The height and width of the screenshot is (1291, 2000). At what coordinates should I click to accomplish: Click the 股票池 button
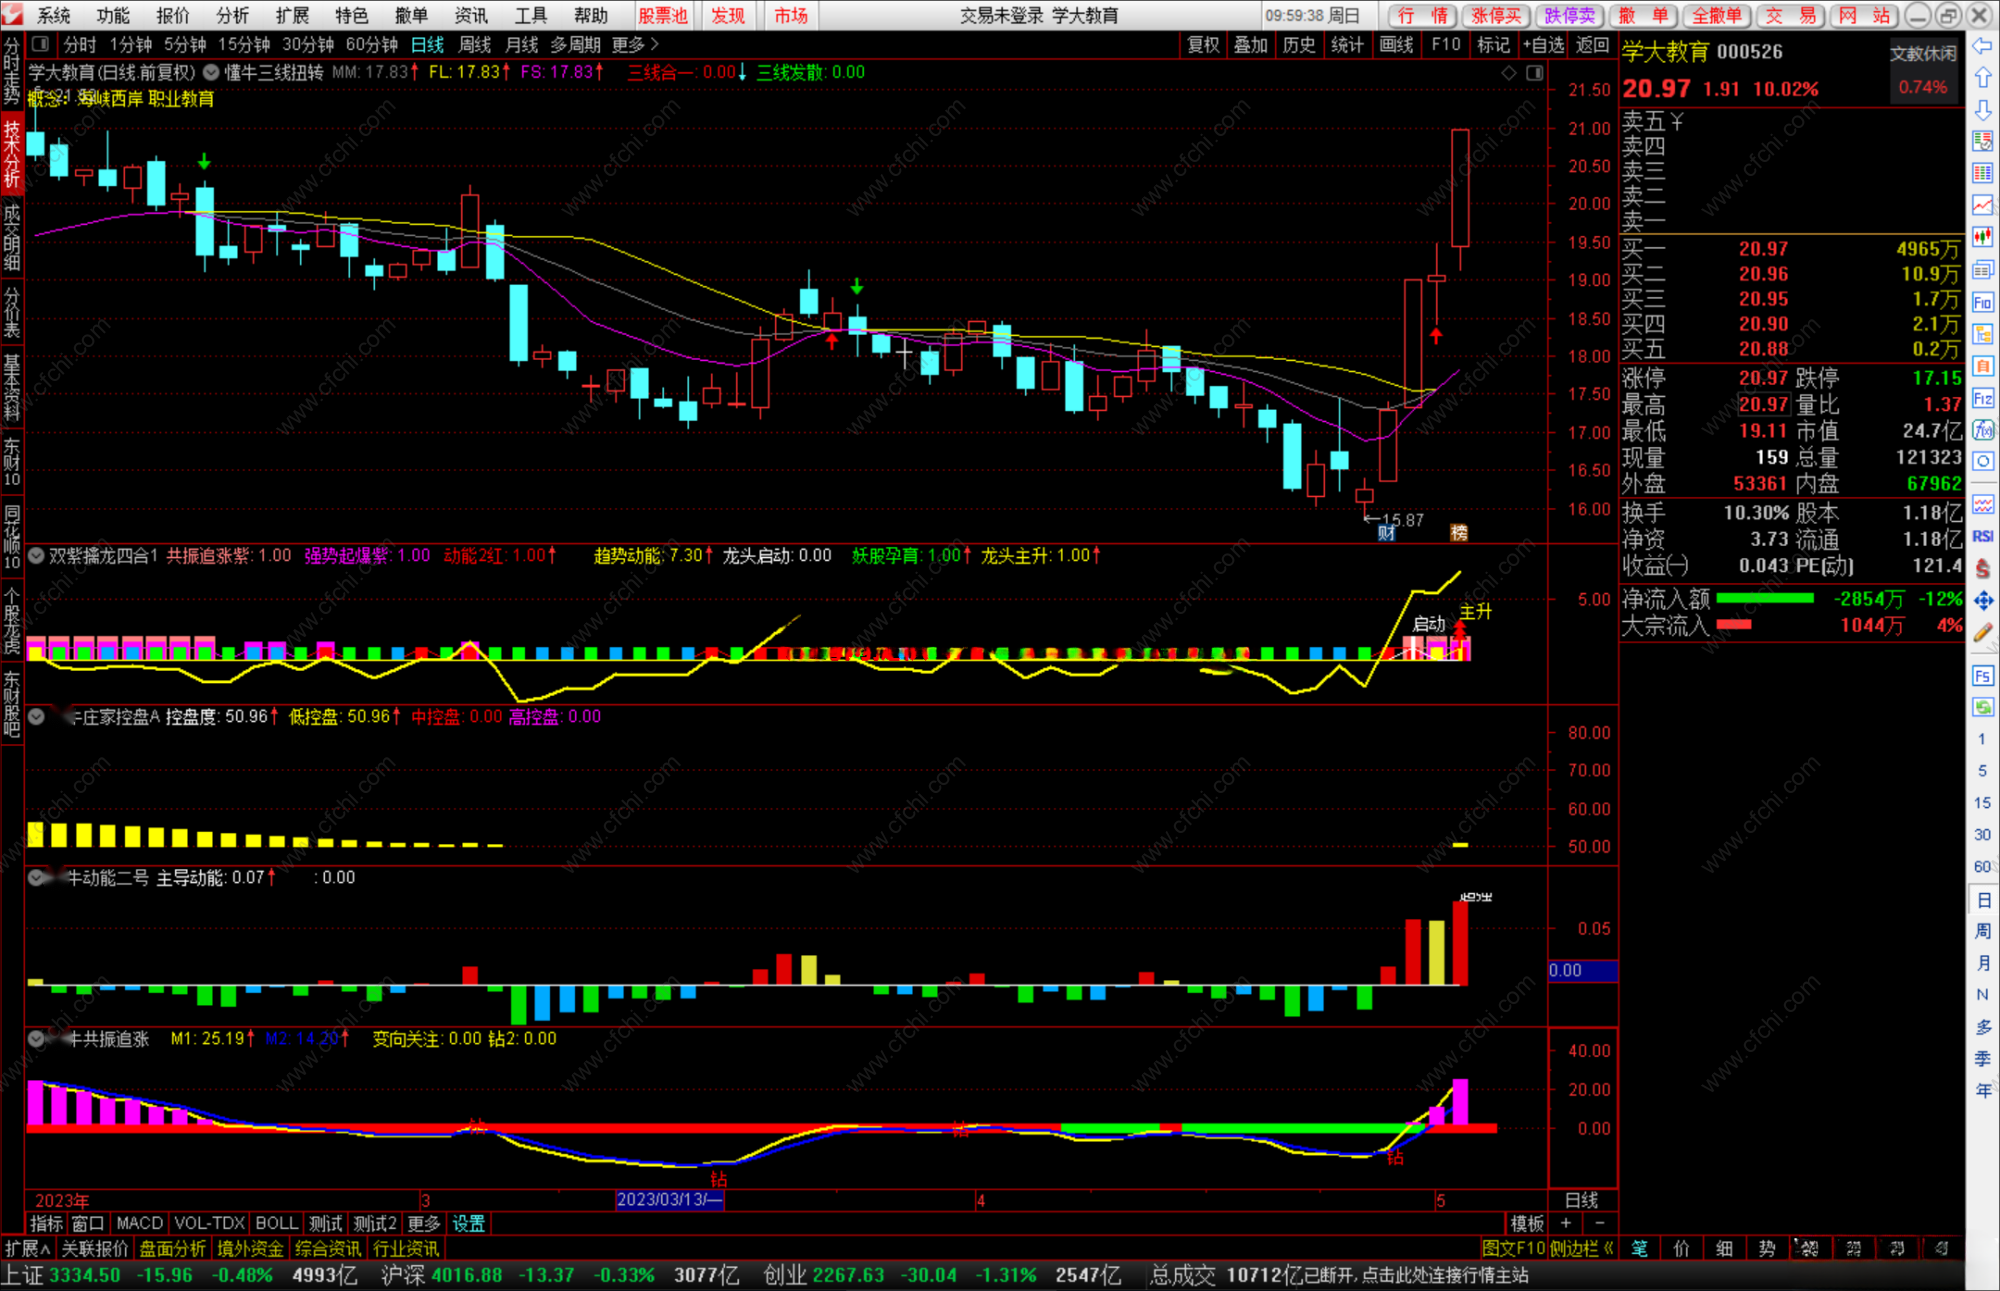tap(662, 15)
